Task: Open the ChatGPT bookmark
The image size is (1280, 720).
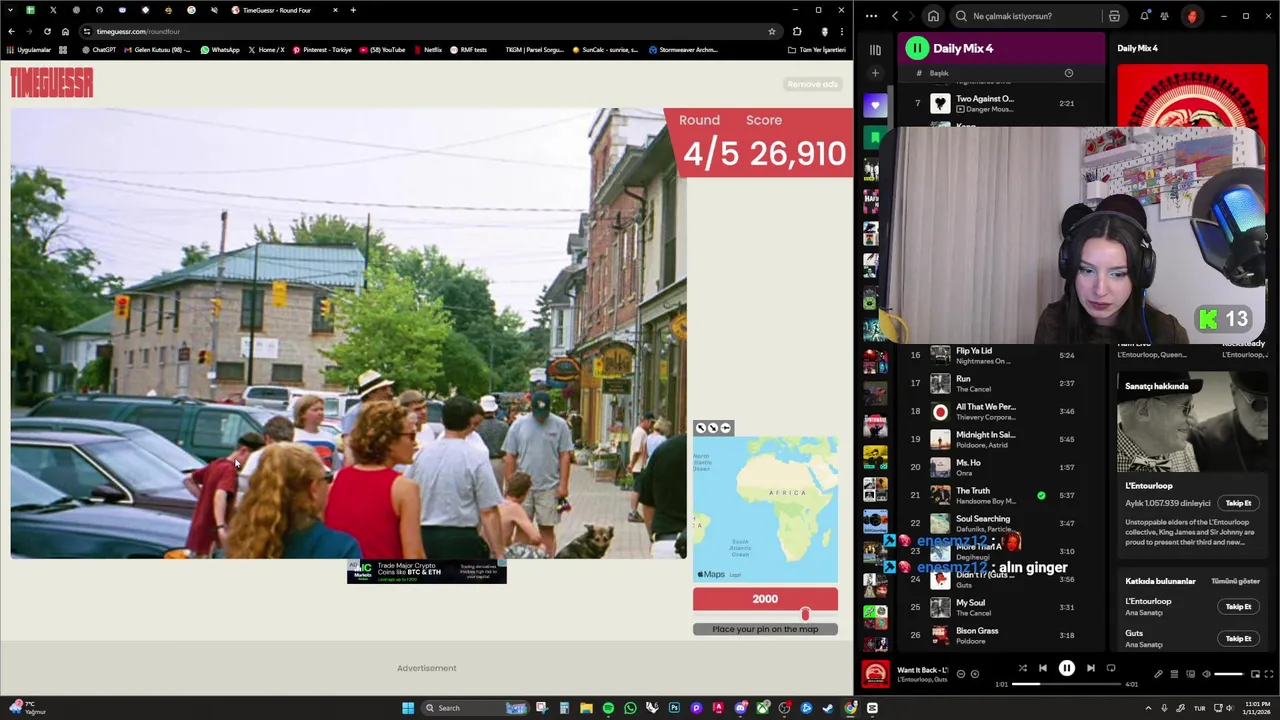Action: pyautogui.click(x=99, y=50)
